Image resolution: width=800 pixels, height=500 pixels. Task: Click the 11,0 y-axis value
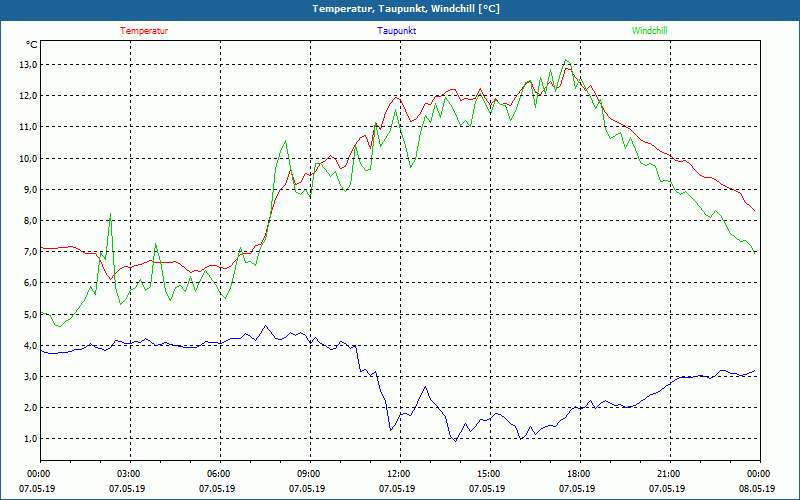29,127
